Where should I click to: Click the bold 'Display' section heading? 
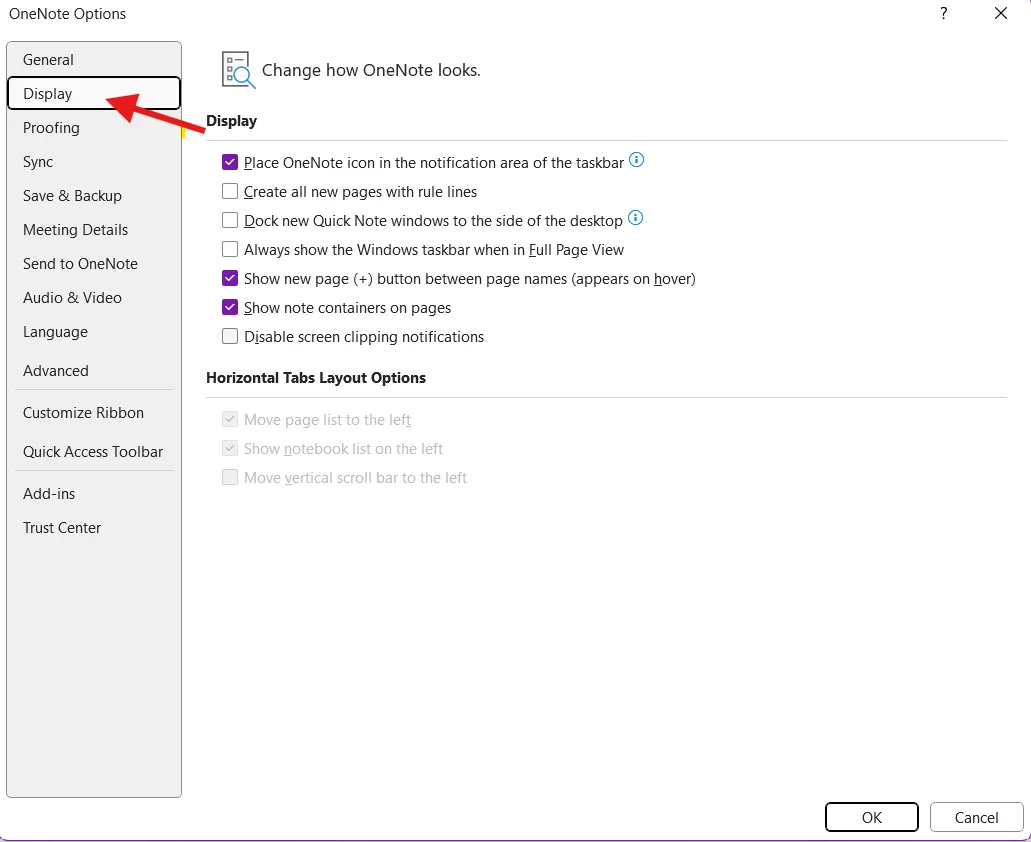[x=231, y=121]
